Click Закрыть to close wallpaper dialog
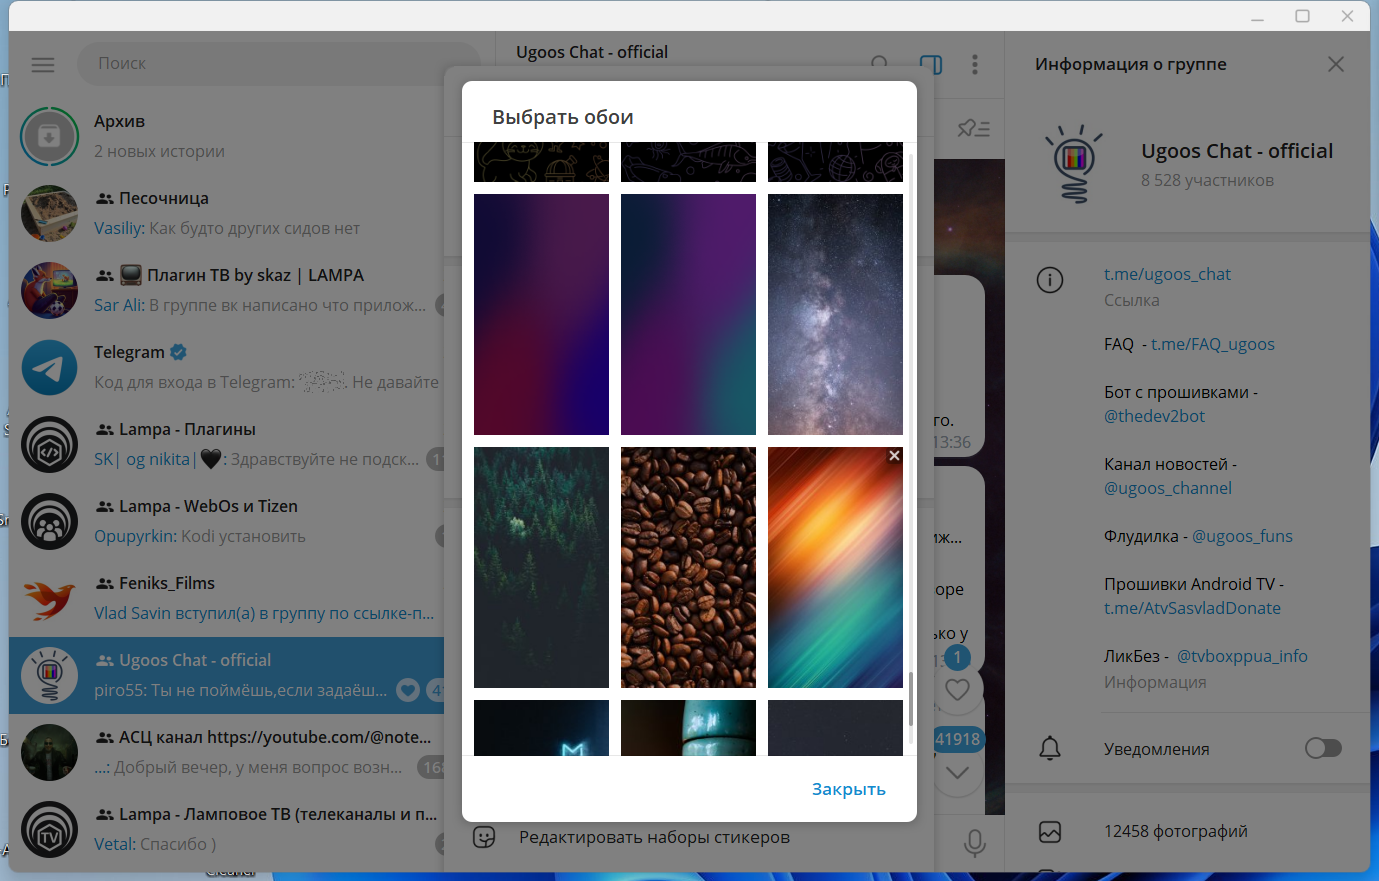The height and width of the screenshot is (881, 1379). (x=849, y=789)
